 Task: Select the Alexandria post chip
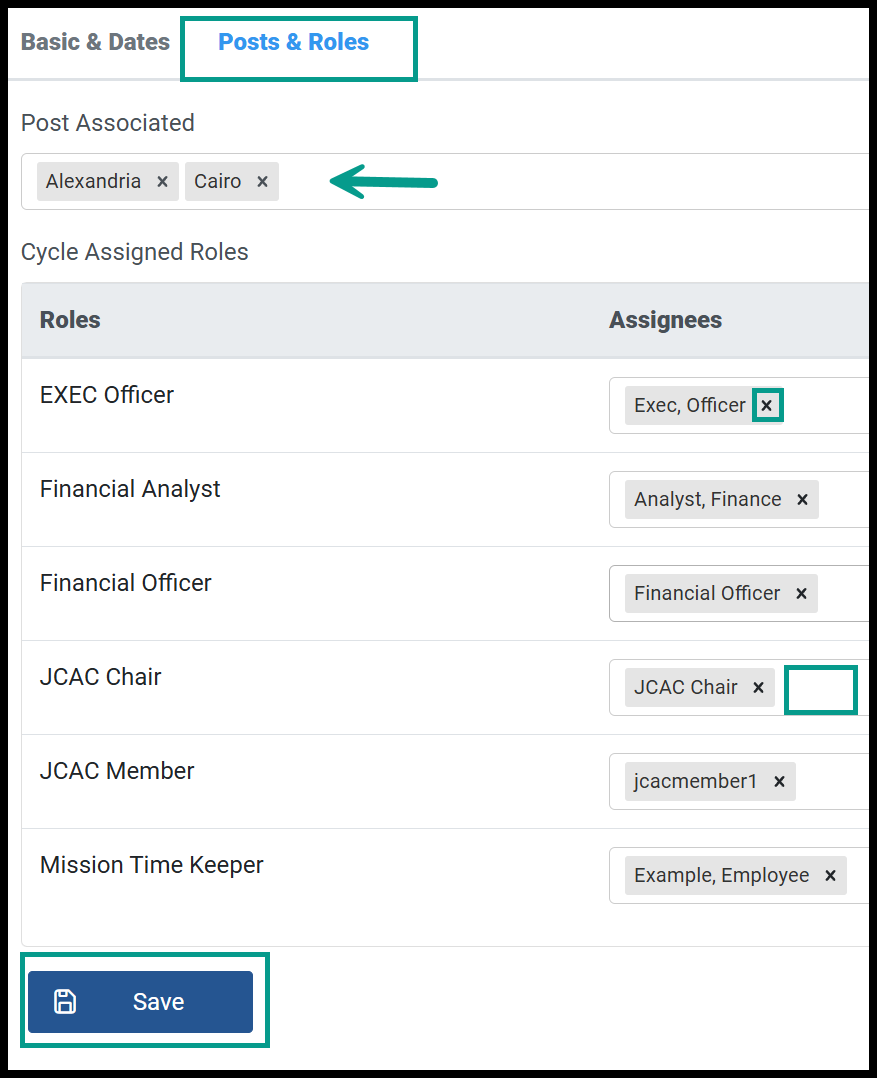(93, 182)
